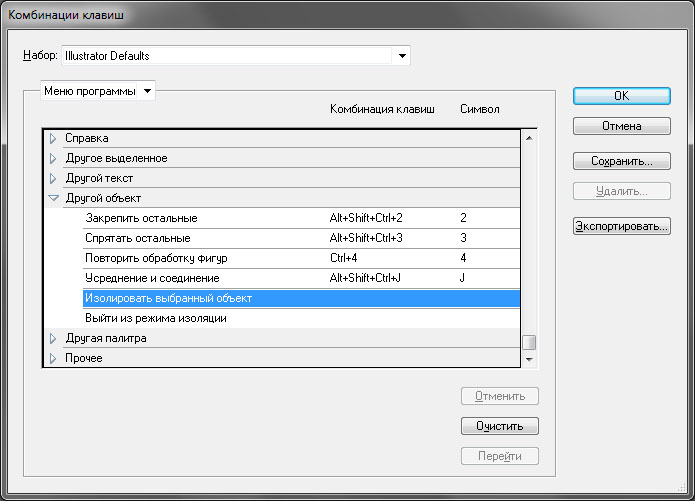The image size is (695, 501).
Task: Click the Сохранить... button
Action: [x=621, y=161]
